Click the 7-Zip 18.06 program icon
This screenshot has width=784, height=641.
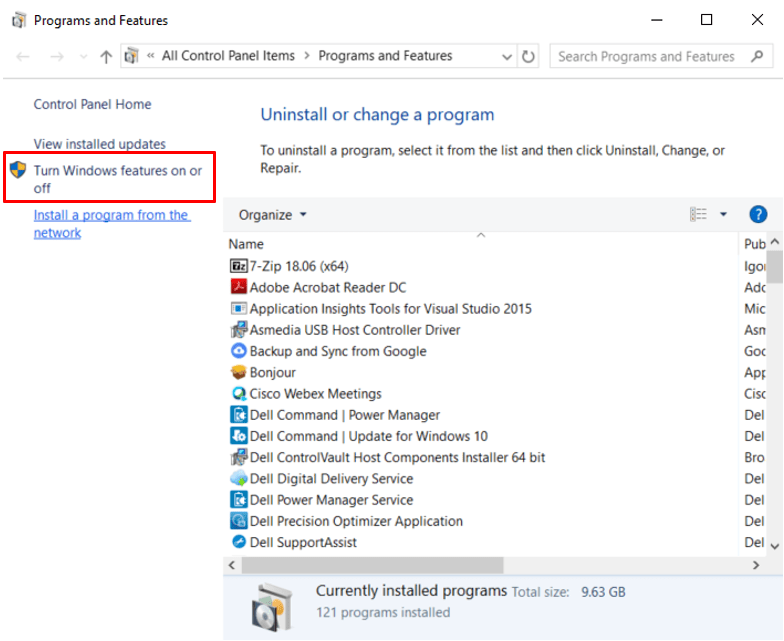pos(238,266)
